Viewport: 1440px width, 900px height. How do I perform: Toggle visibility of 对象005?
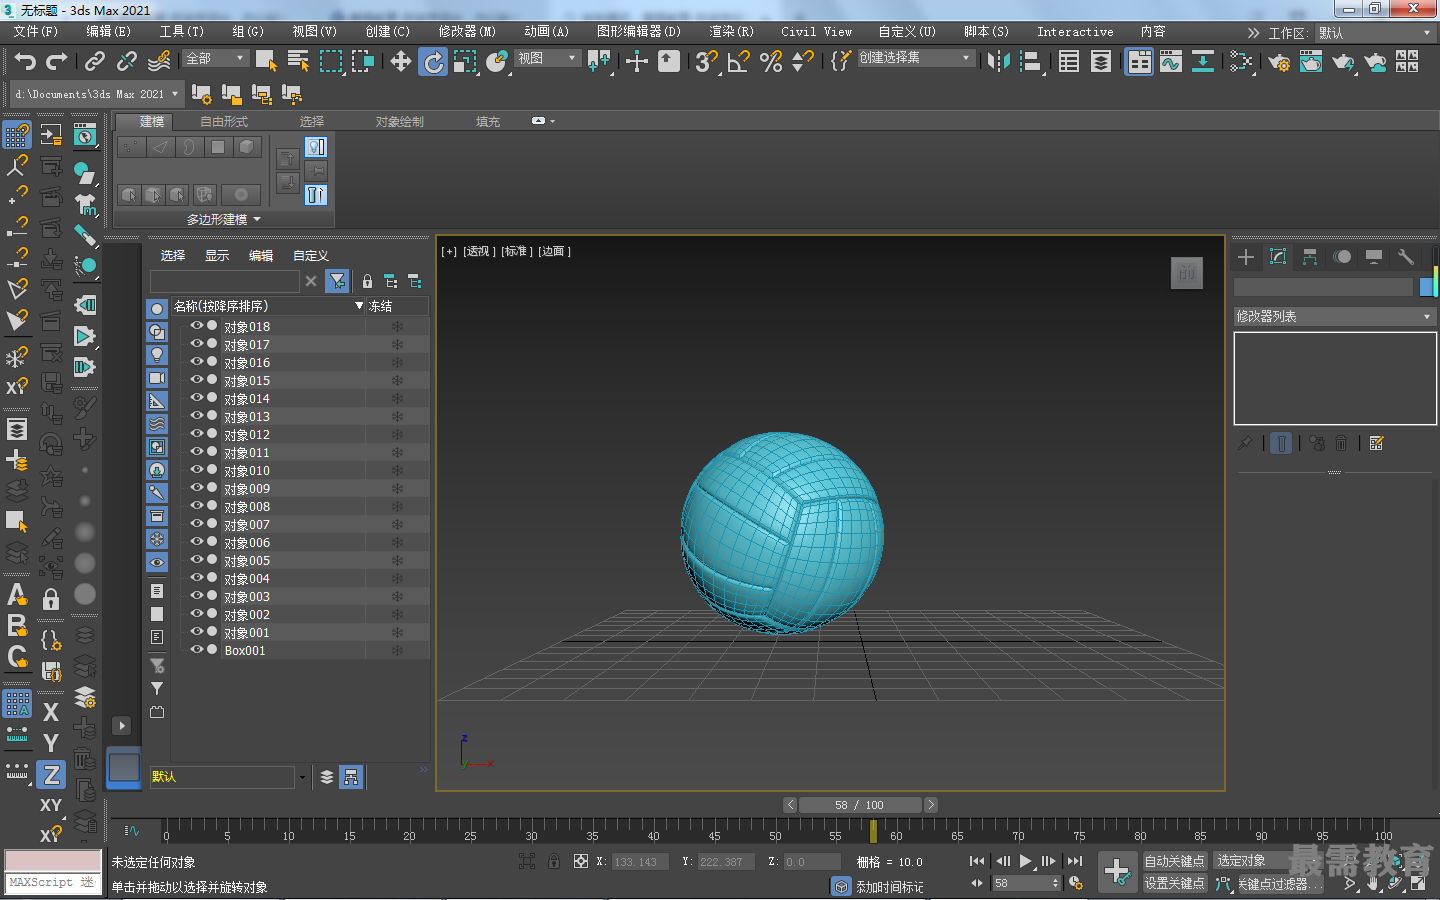point(197,560)
